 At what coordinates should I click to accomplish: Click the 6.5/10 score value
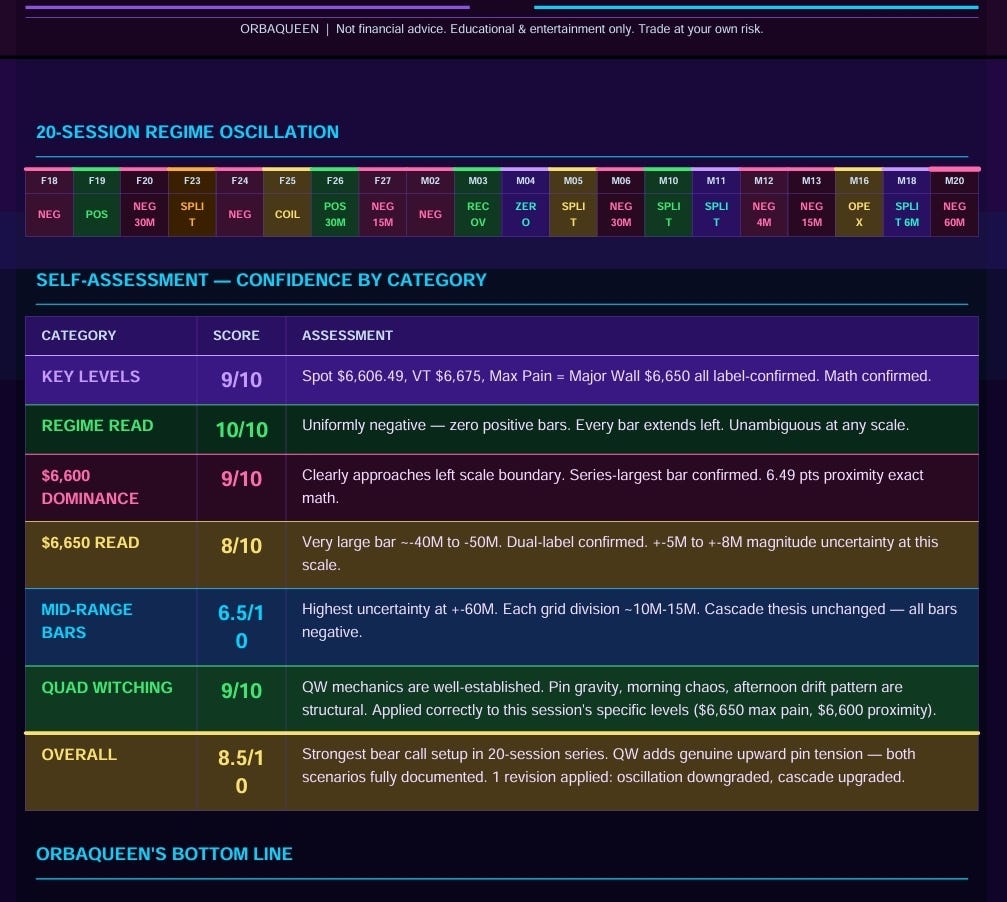[x=241, y=627]
